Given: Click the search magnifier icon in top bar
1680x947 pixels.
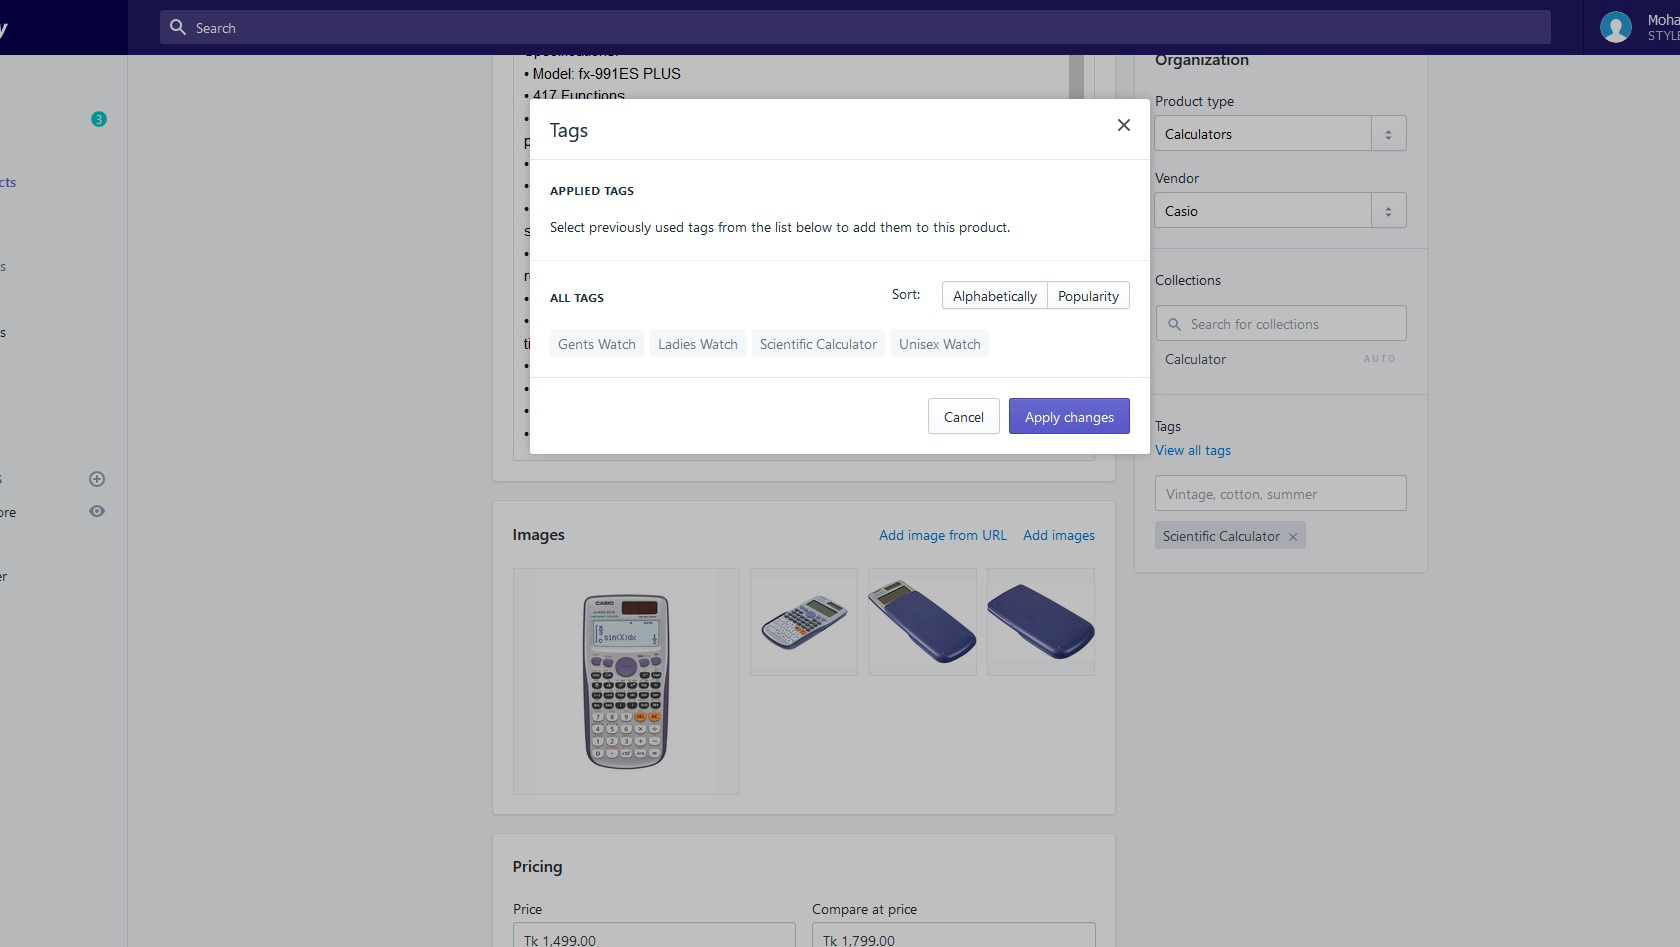Looking at the screenshot, I should (x=178, y=27).
